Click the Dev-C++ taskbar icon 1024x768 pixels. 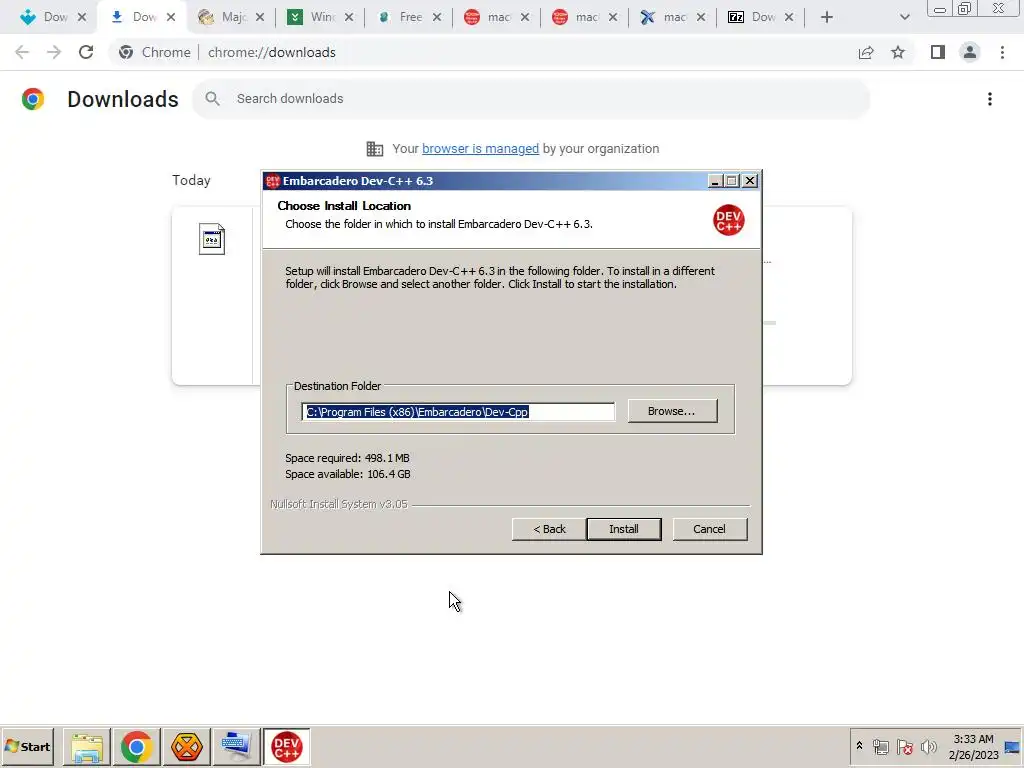click(x=287, y=747)
